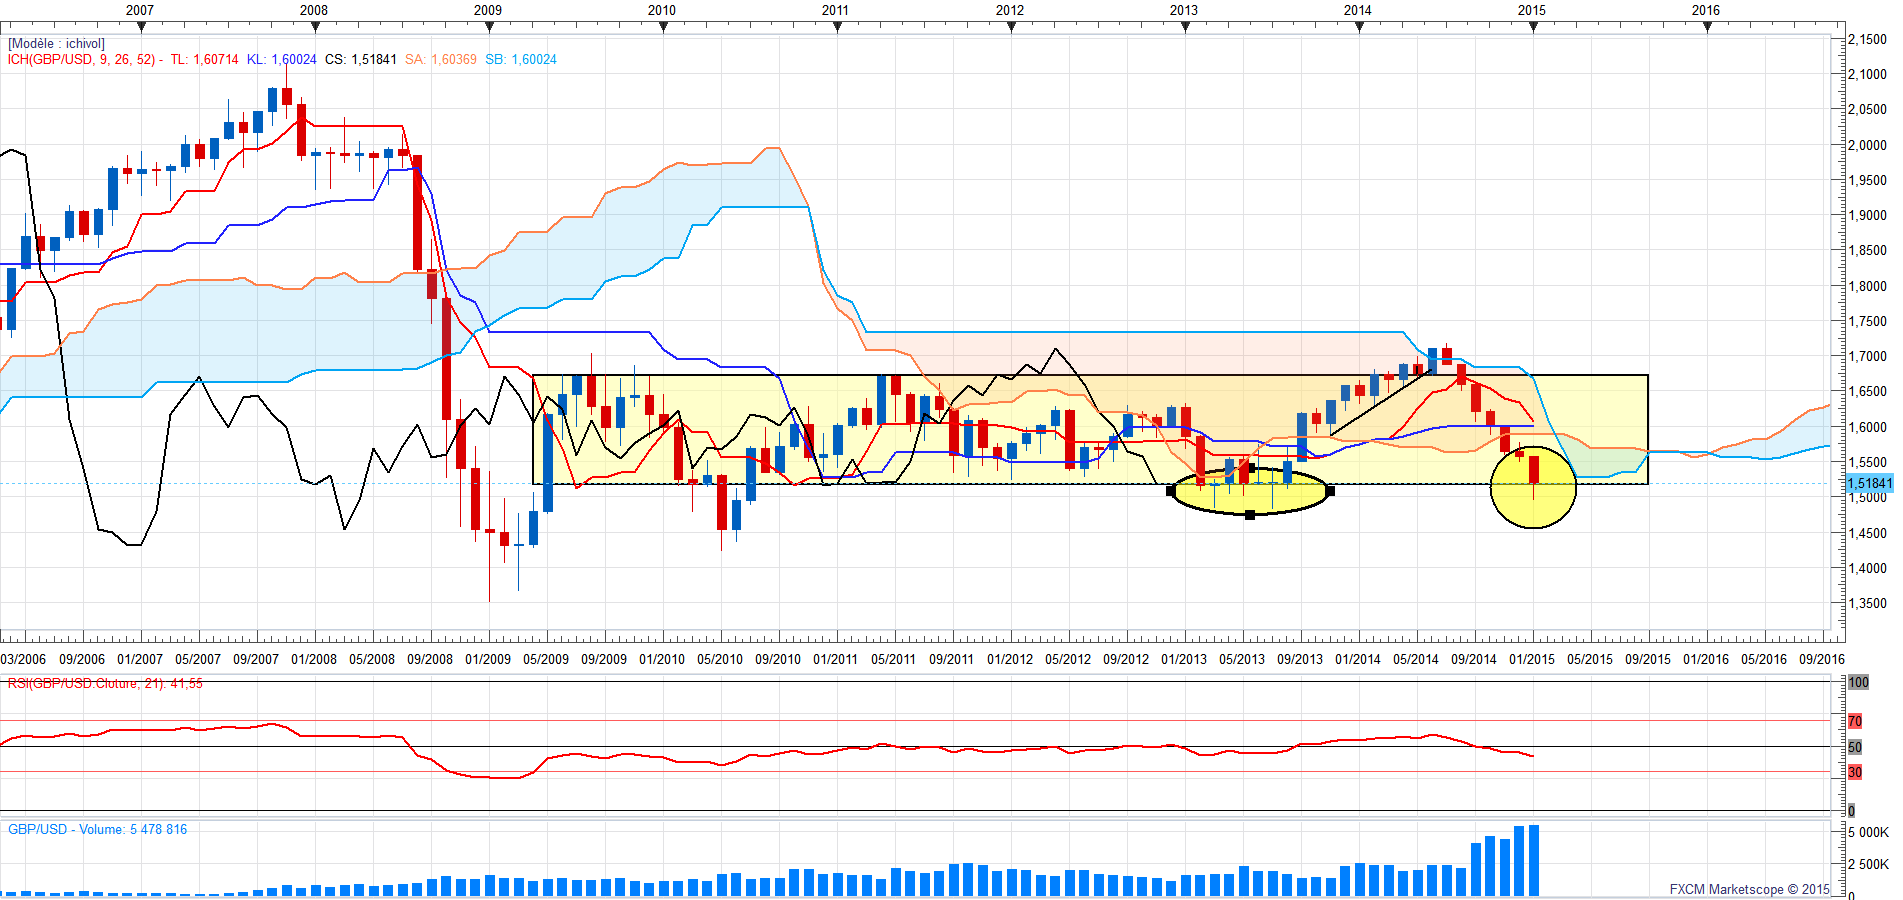
Task: Click the left-side handle of the yellow ellipse
Action: (x=1171, y=491)
